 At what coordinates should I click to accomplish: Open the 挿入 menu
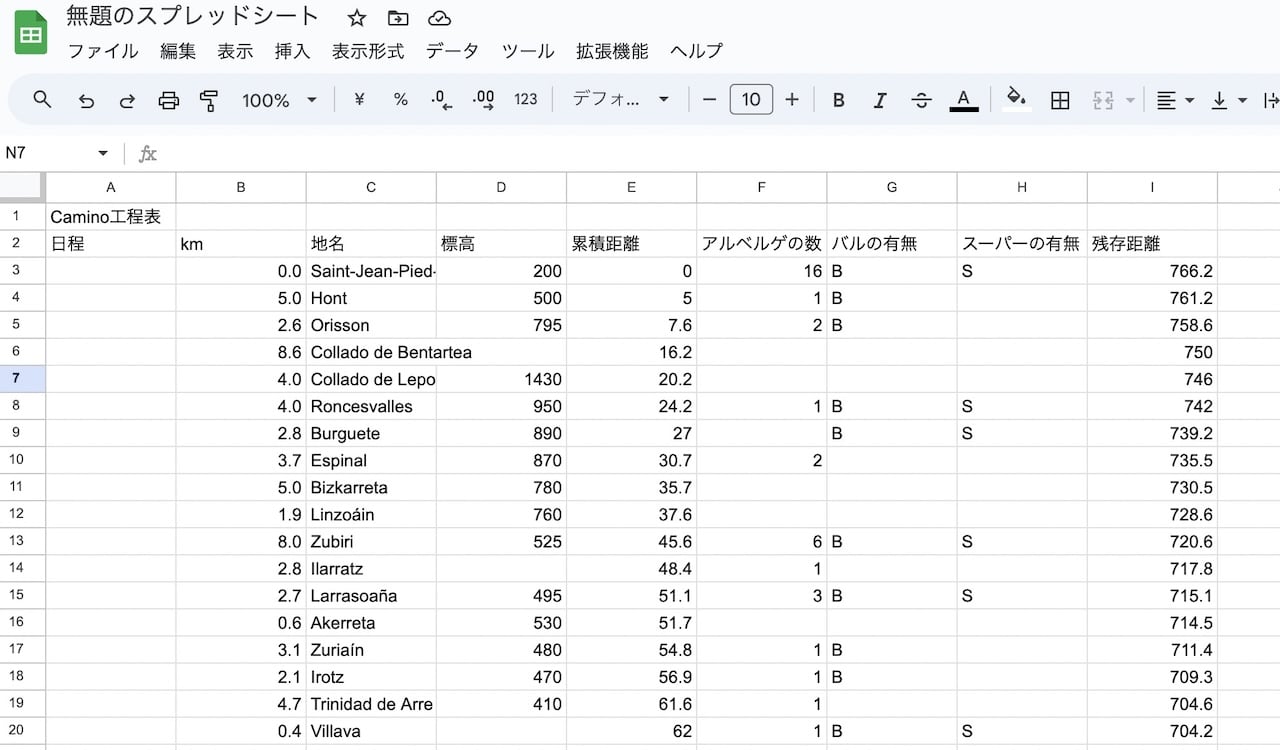[x=292, y=51]
